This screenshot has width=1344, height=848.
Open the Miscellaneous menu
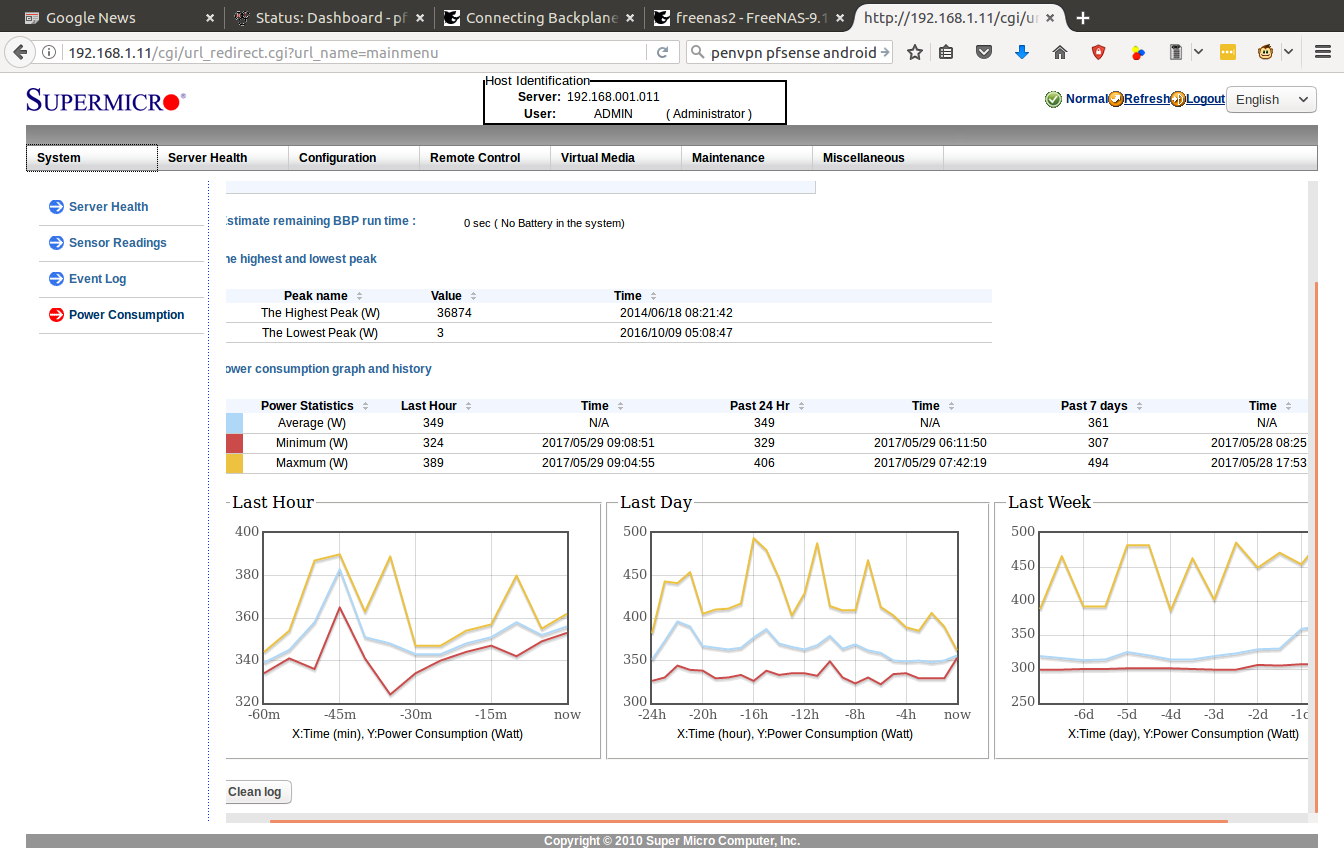coord(878,158)
